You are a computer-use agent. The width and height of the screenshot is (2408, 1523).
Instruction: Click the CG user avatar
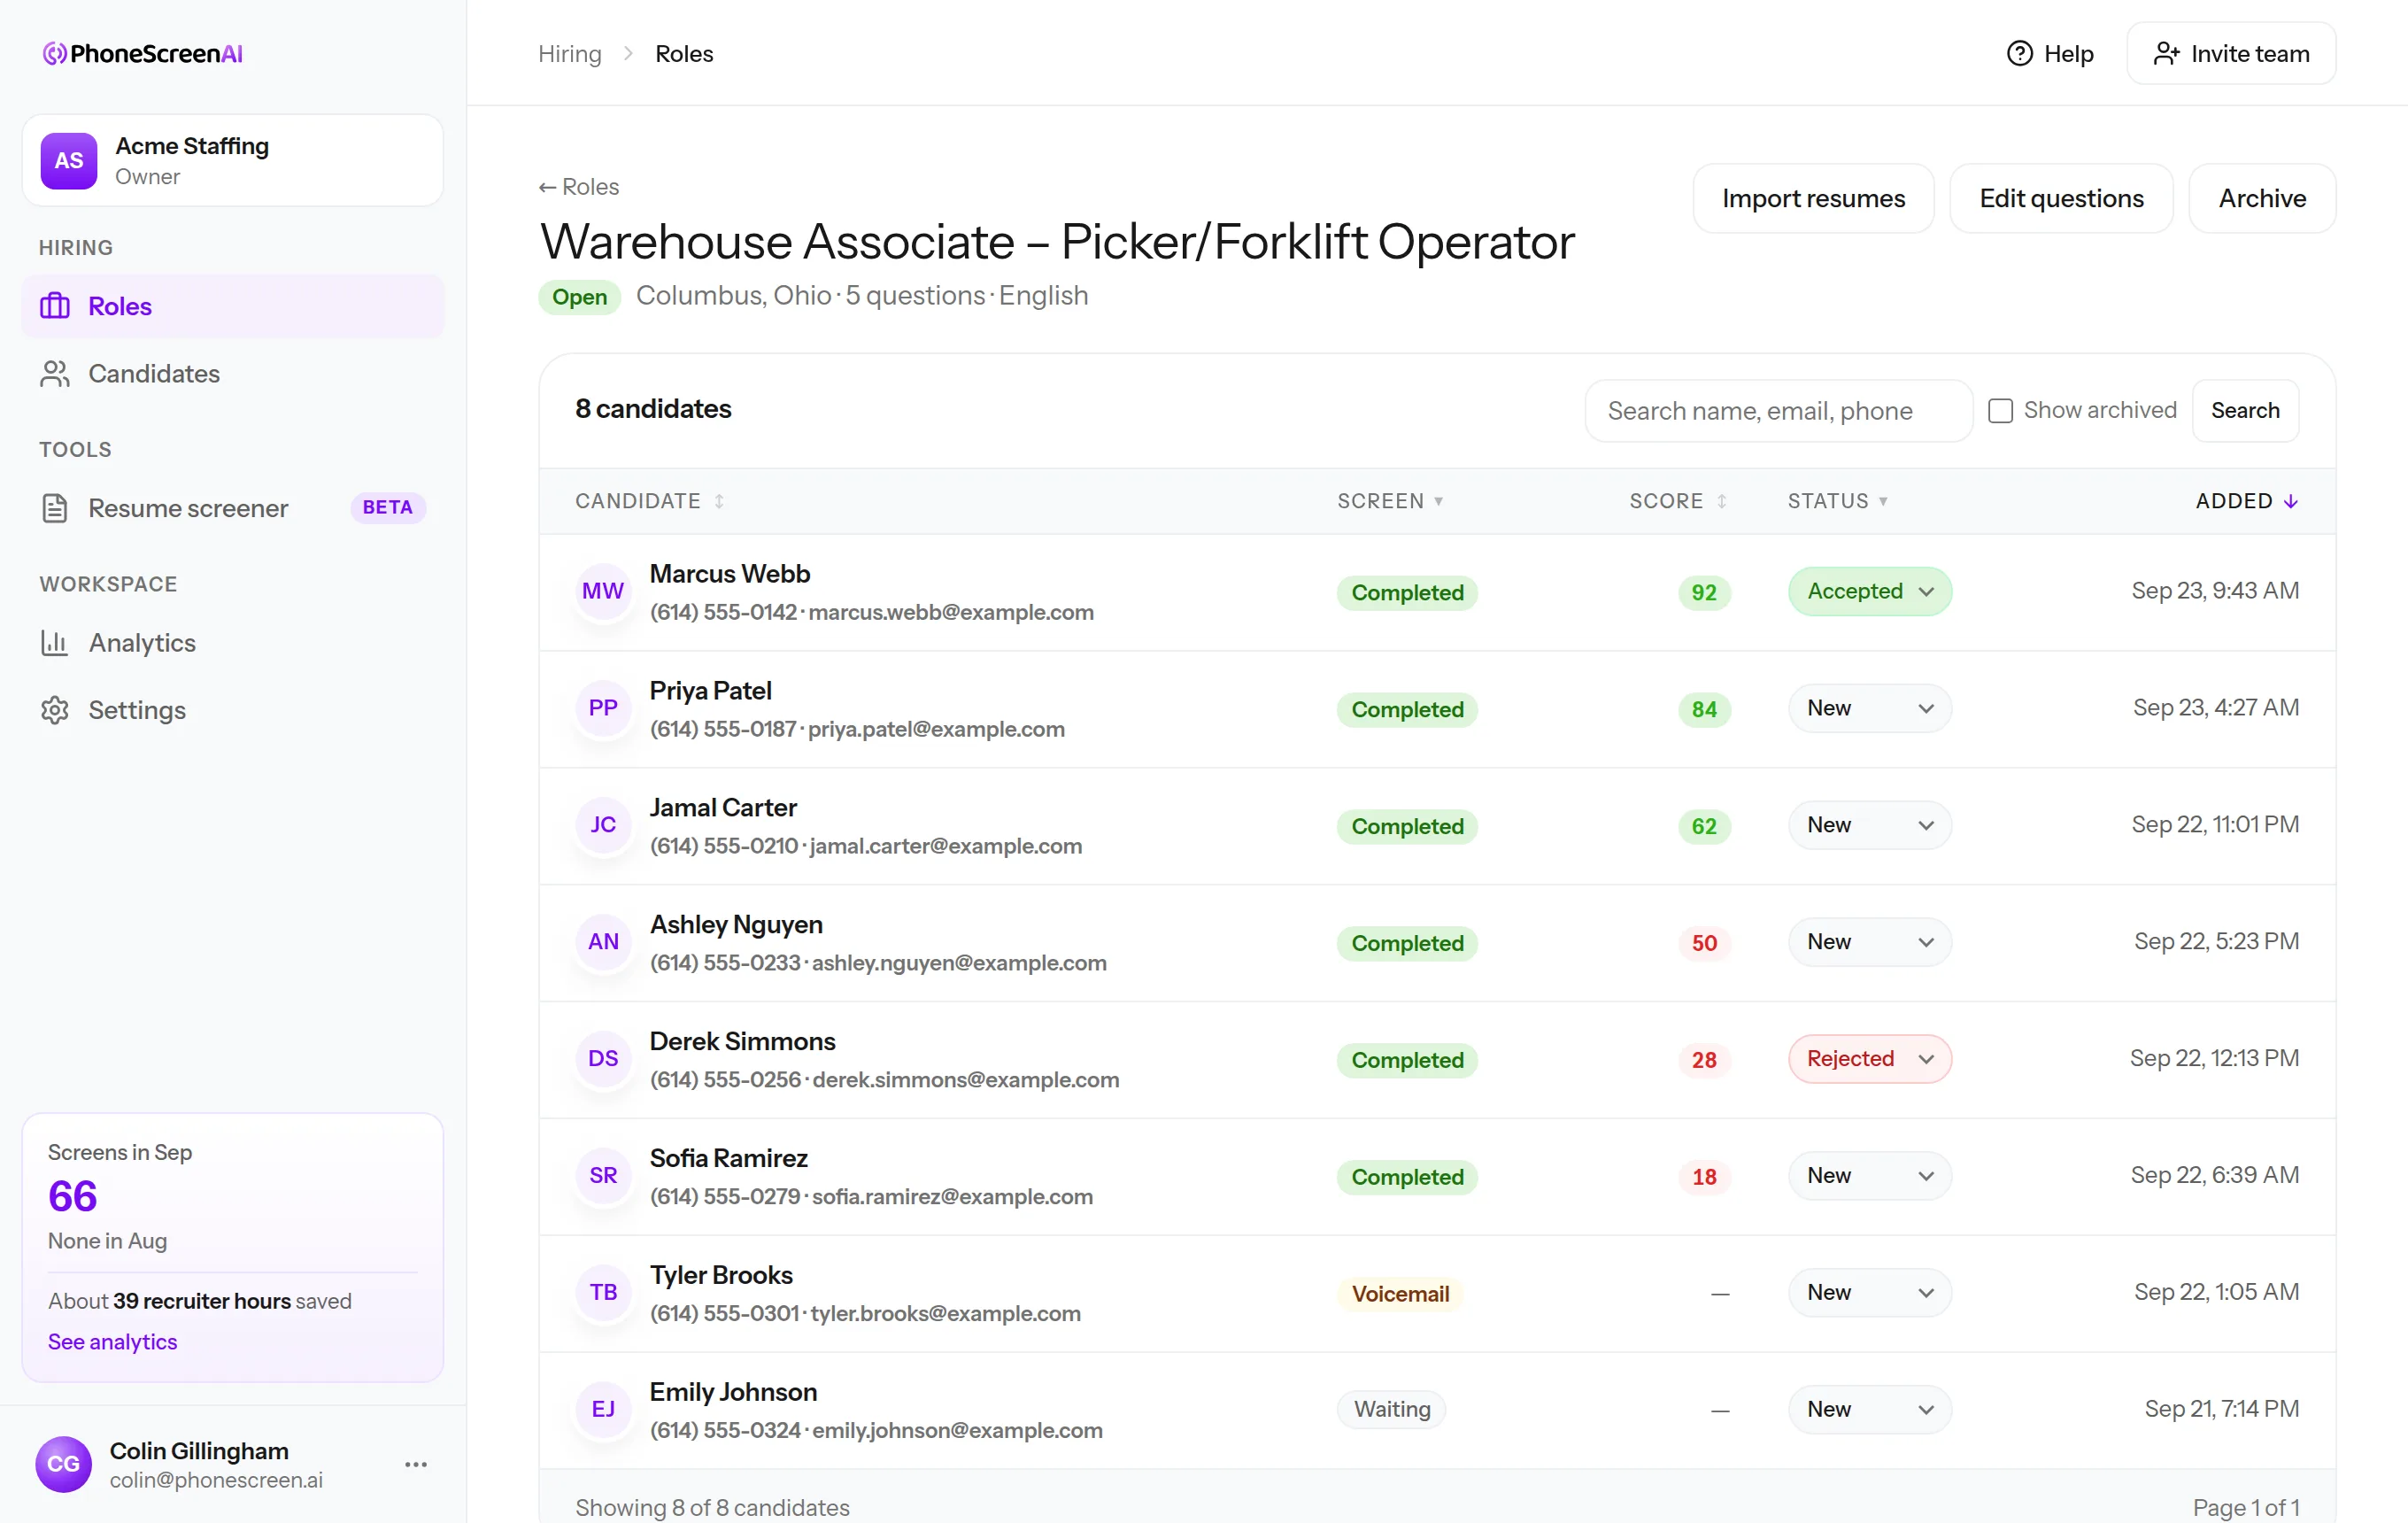click(x=64, y=1465)
